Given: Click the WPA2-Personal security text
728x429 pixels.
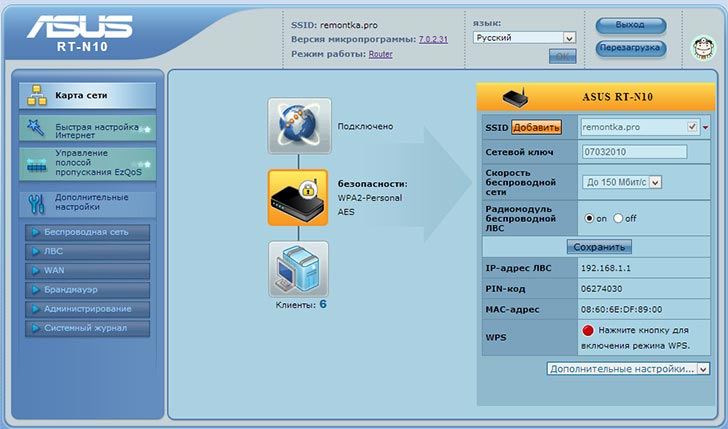Looking at the screenshot, I should (x=370, y=198).
